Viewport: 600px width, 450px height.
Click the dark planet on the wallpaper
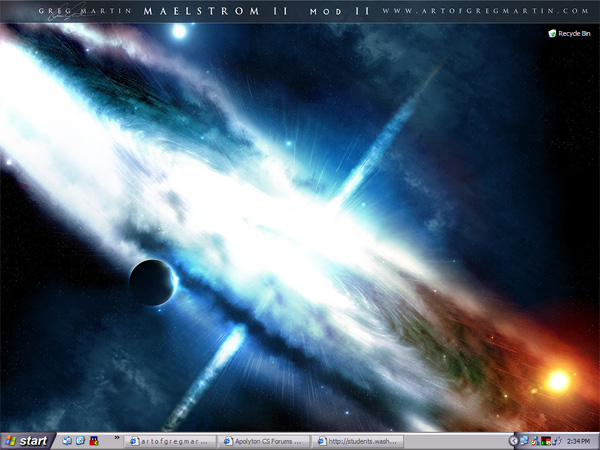click(153, 282)
